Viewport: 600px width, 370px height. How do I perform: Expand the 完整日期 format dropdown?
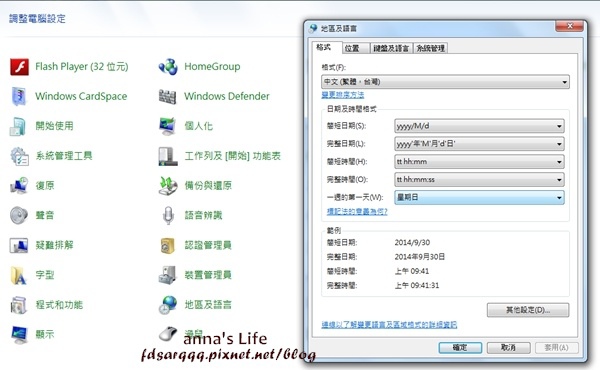479,144
